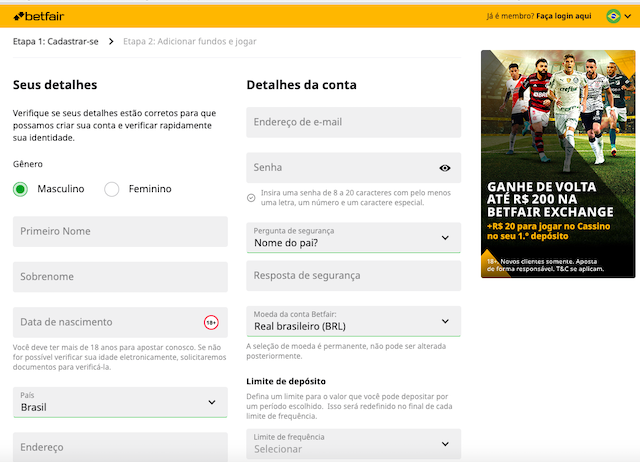Click the 'Detalhes da conta' heading
640x462 pixels.
pos(302,85)
